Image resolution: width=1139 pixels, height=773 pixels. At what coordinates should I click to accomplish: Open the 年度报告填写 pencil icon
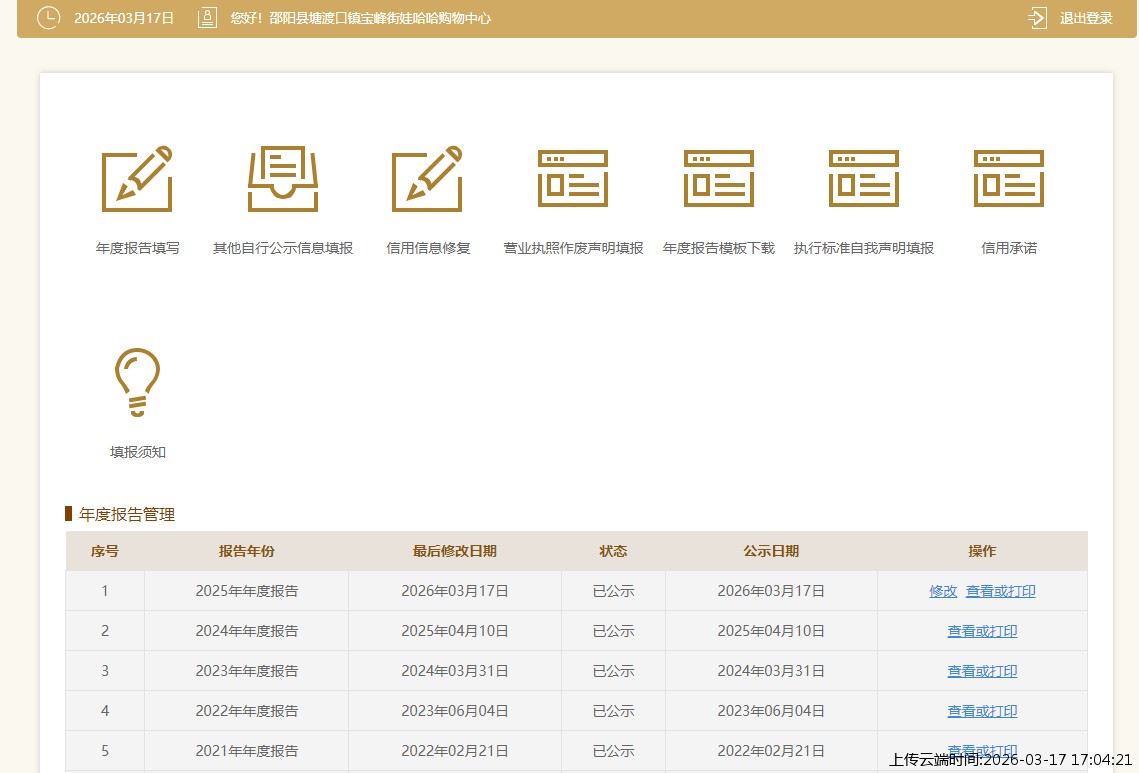(137, 179)
